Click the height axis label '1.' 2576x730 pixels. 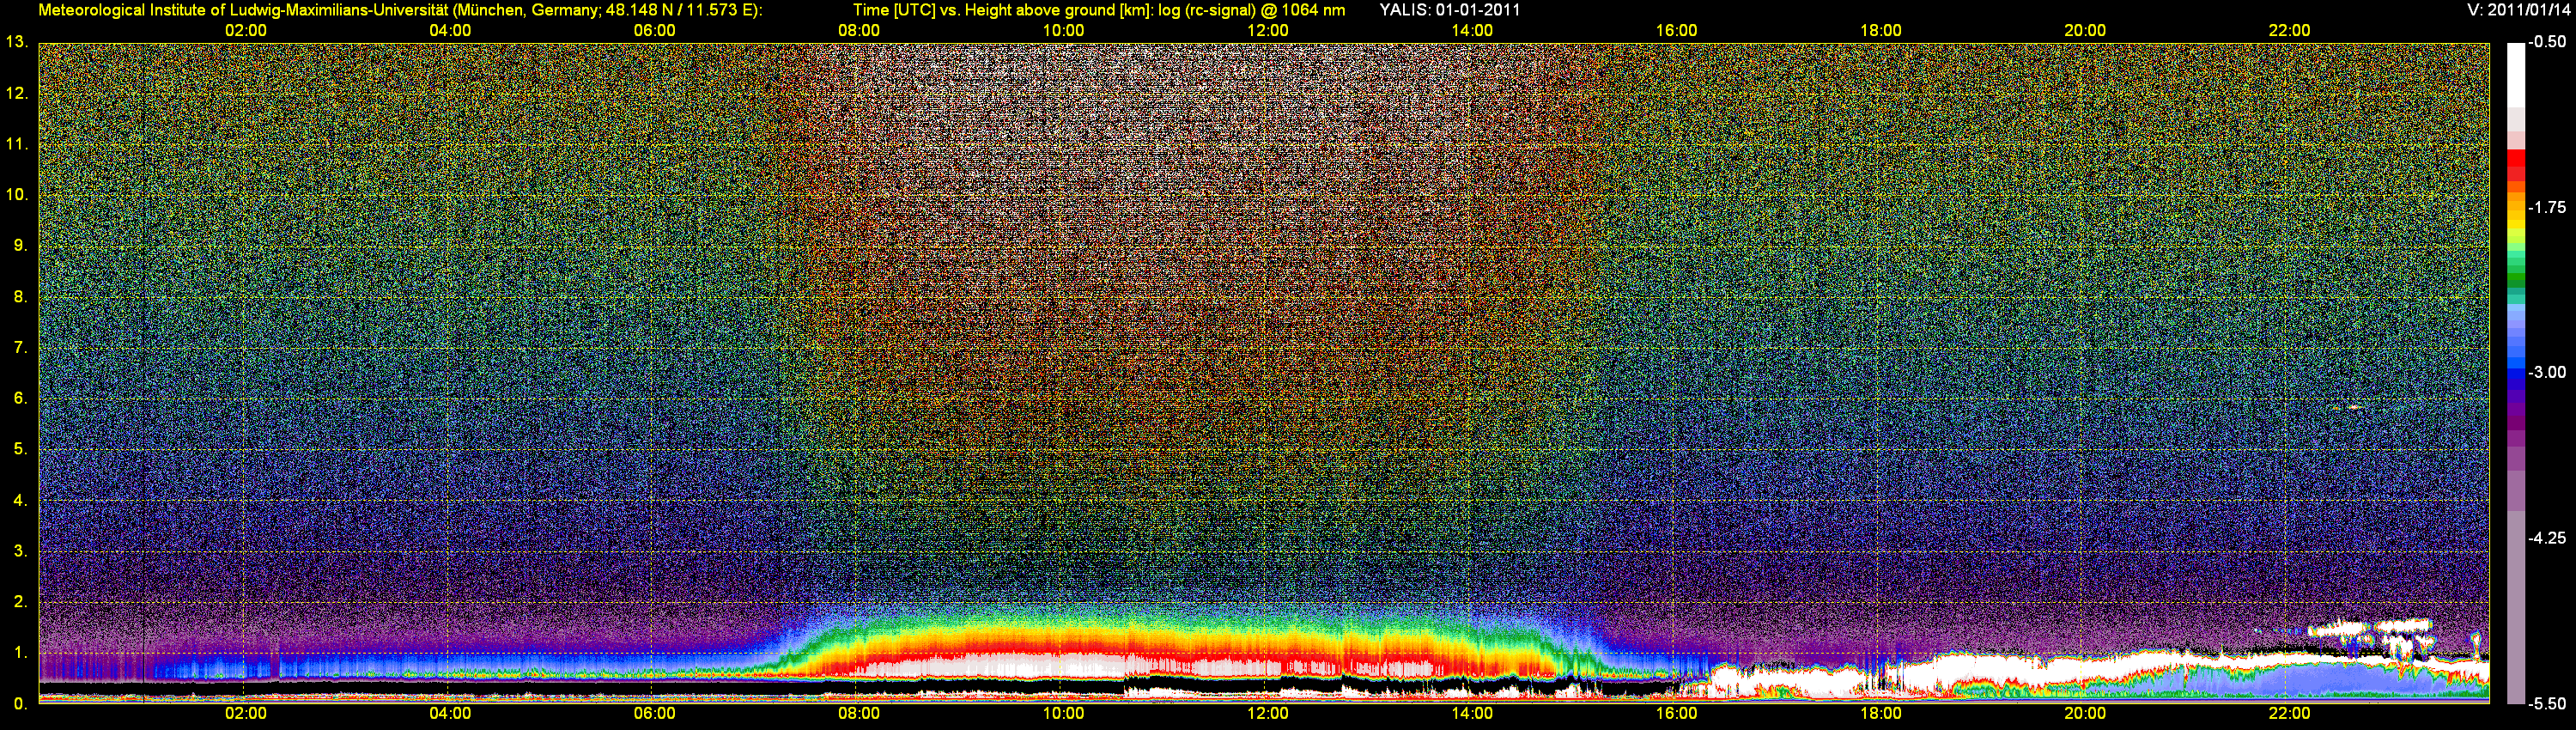tap(21, 652)
